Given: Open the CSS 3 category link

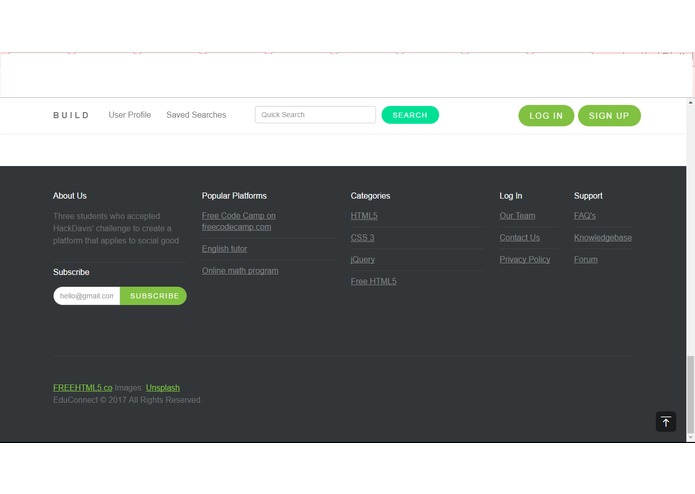Looking at the screenshot, I should coord(362,237).
